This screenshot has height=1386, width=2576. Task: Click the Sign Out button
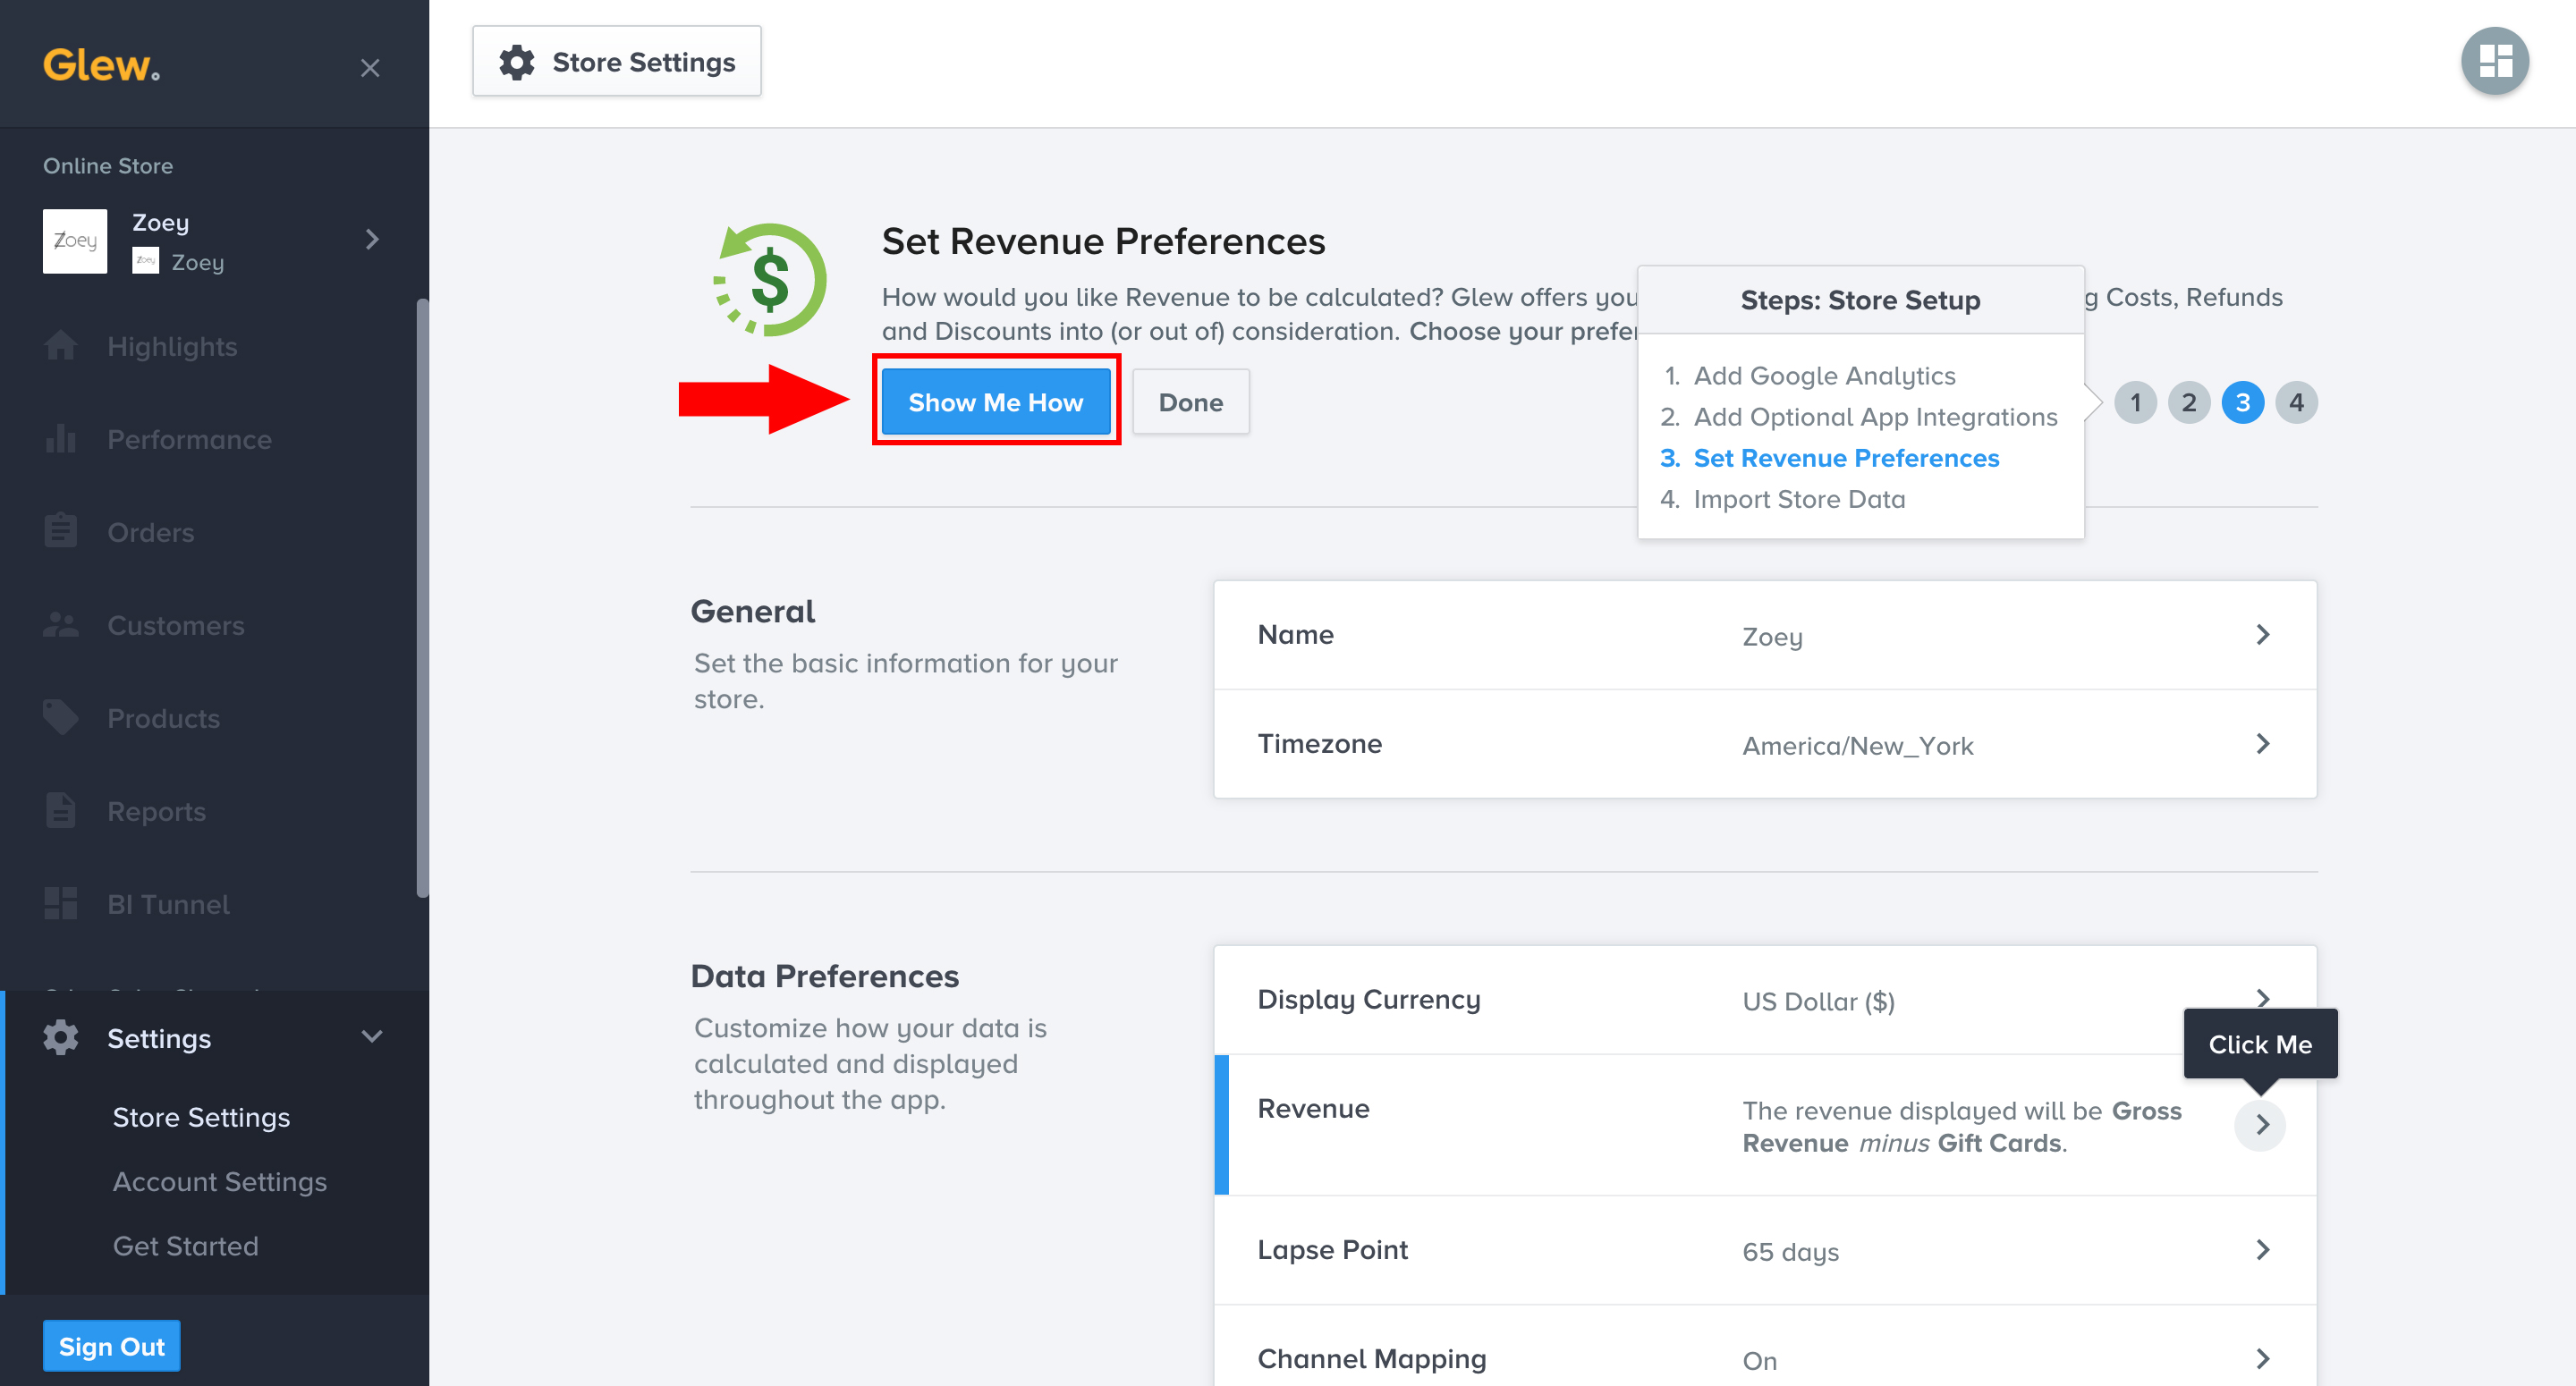point(111,1346)
